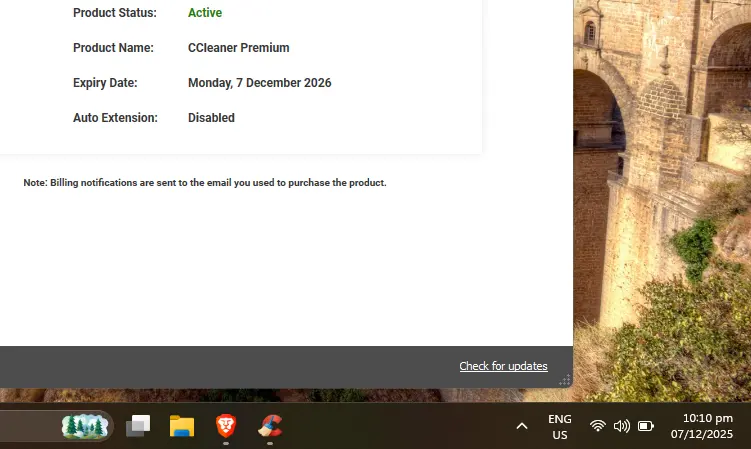Click the CCleaner window resize grip
751x449 pixels.
click(x=565, y=380)
